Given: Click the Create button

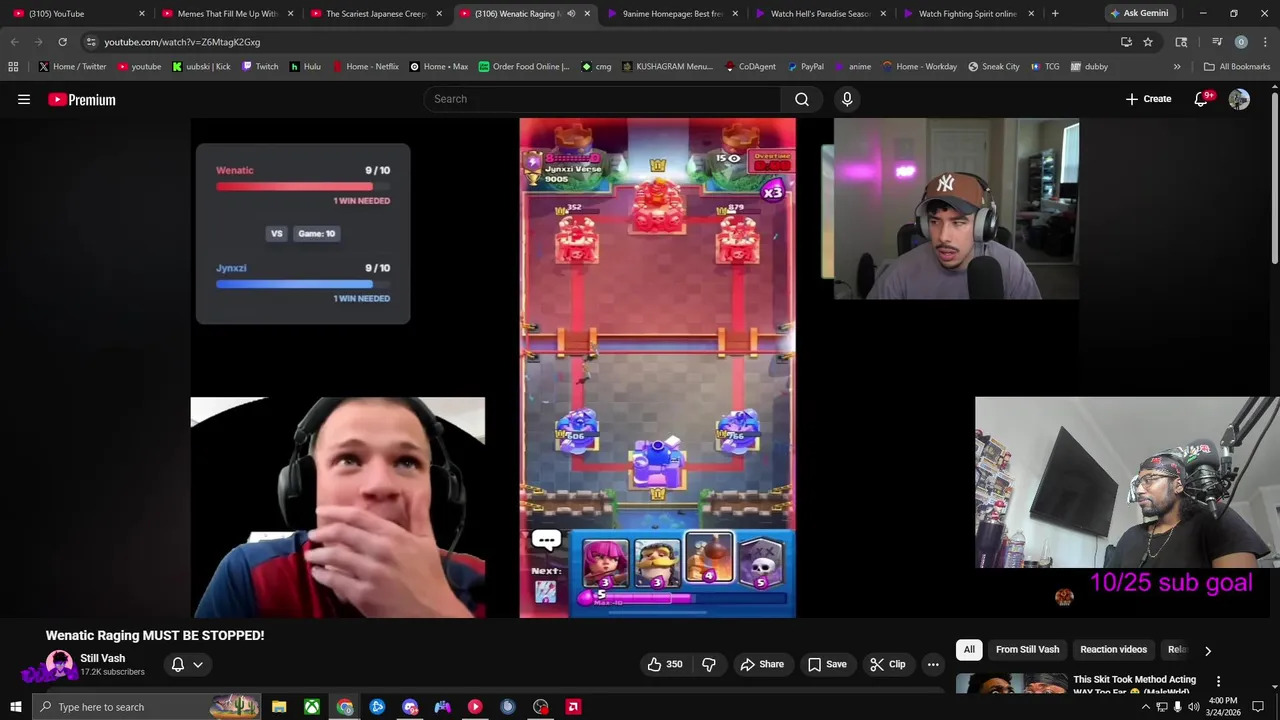Looking at the screenshot, I should (x=1148, y=99).
